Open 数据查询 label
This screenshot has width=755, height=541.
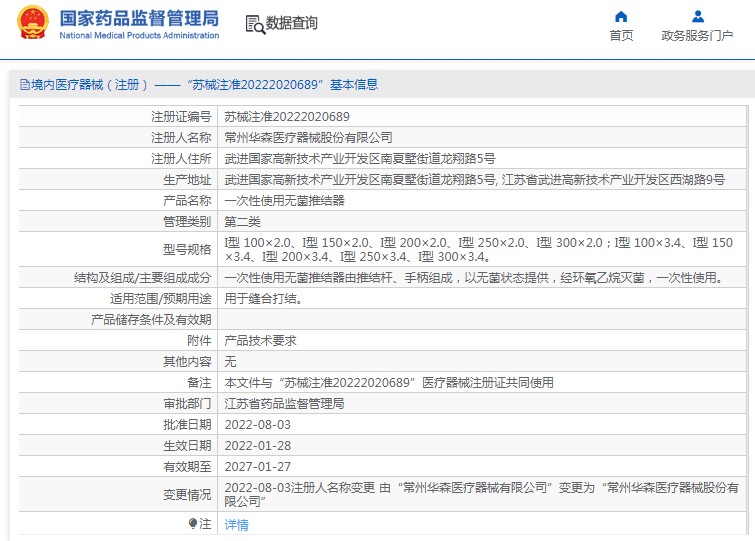pos(292,23)
